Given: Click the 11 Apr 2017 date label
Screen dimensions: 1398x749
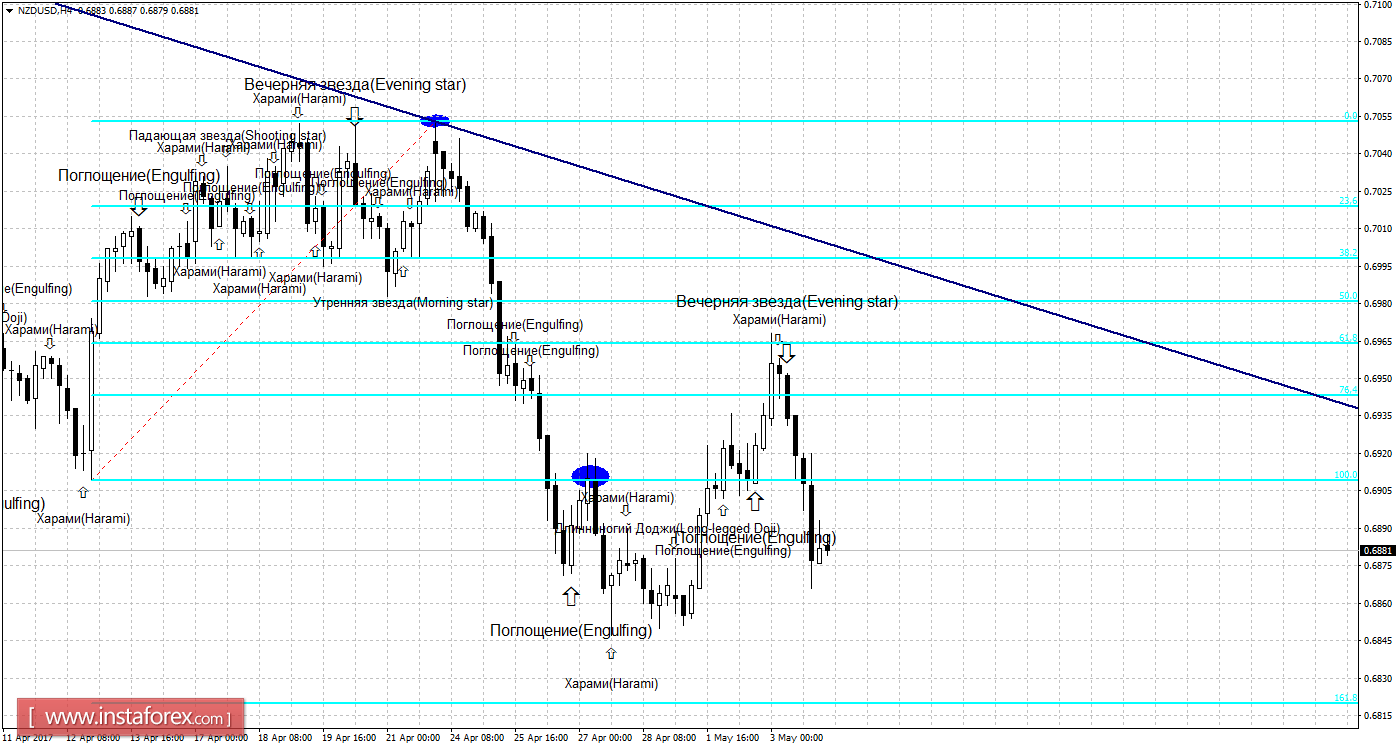Looking at the screenshot, I should coord(28,738).
